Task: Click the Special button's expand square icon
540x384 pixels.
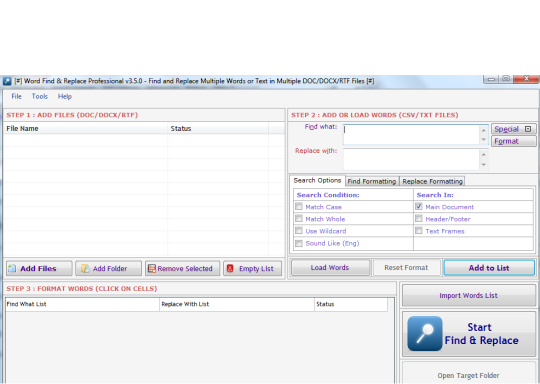Action: (x=528, y=129)
